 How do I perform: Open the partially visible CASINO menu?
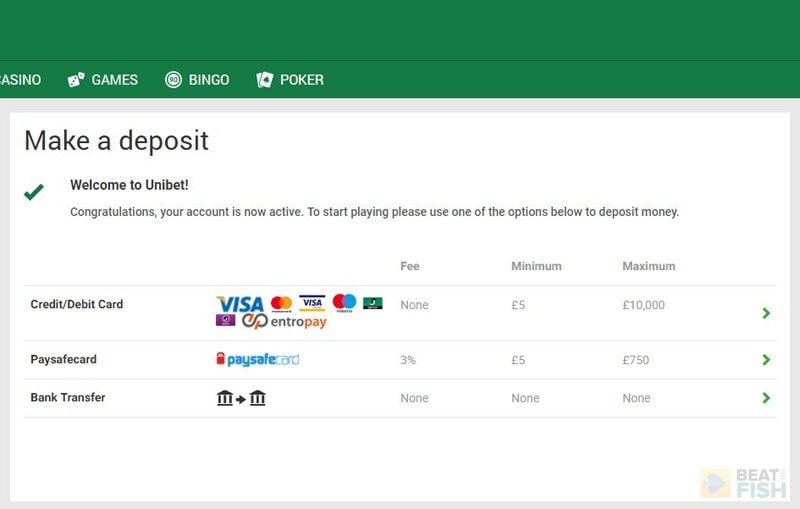(x=20, y=80)
